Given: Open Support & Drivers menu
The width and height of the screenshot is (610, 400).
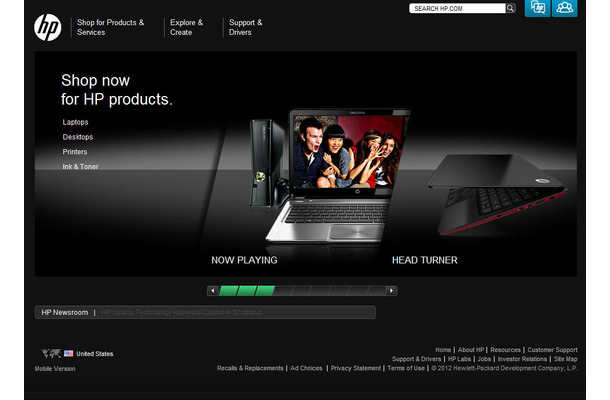Looking at the screenshot, I should click(x=245, y=27).
